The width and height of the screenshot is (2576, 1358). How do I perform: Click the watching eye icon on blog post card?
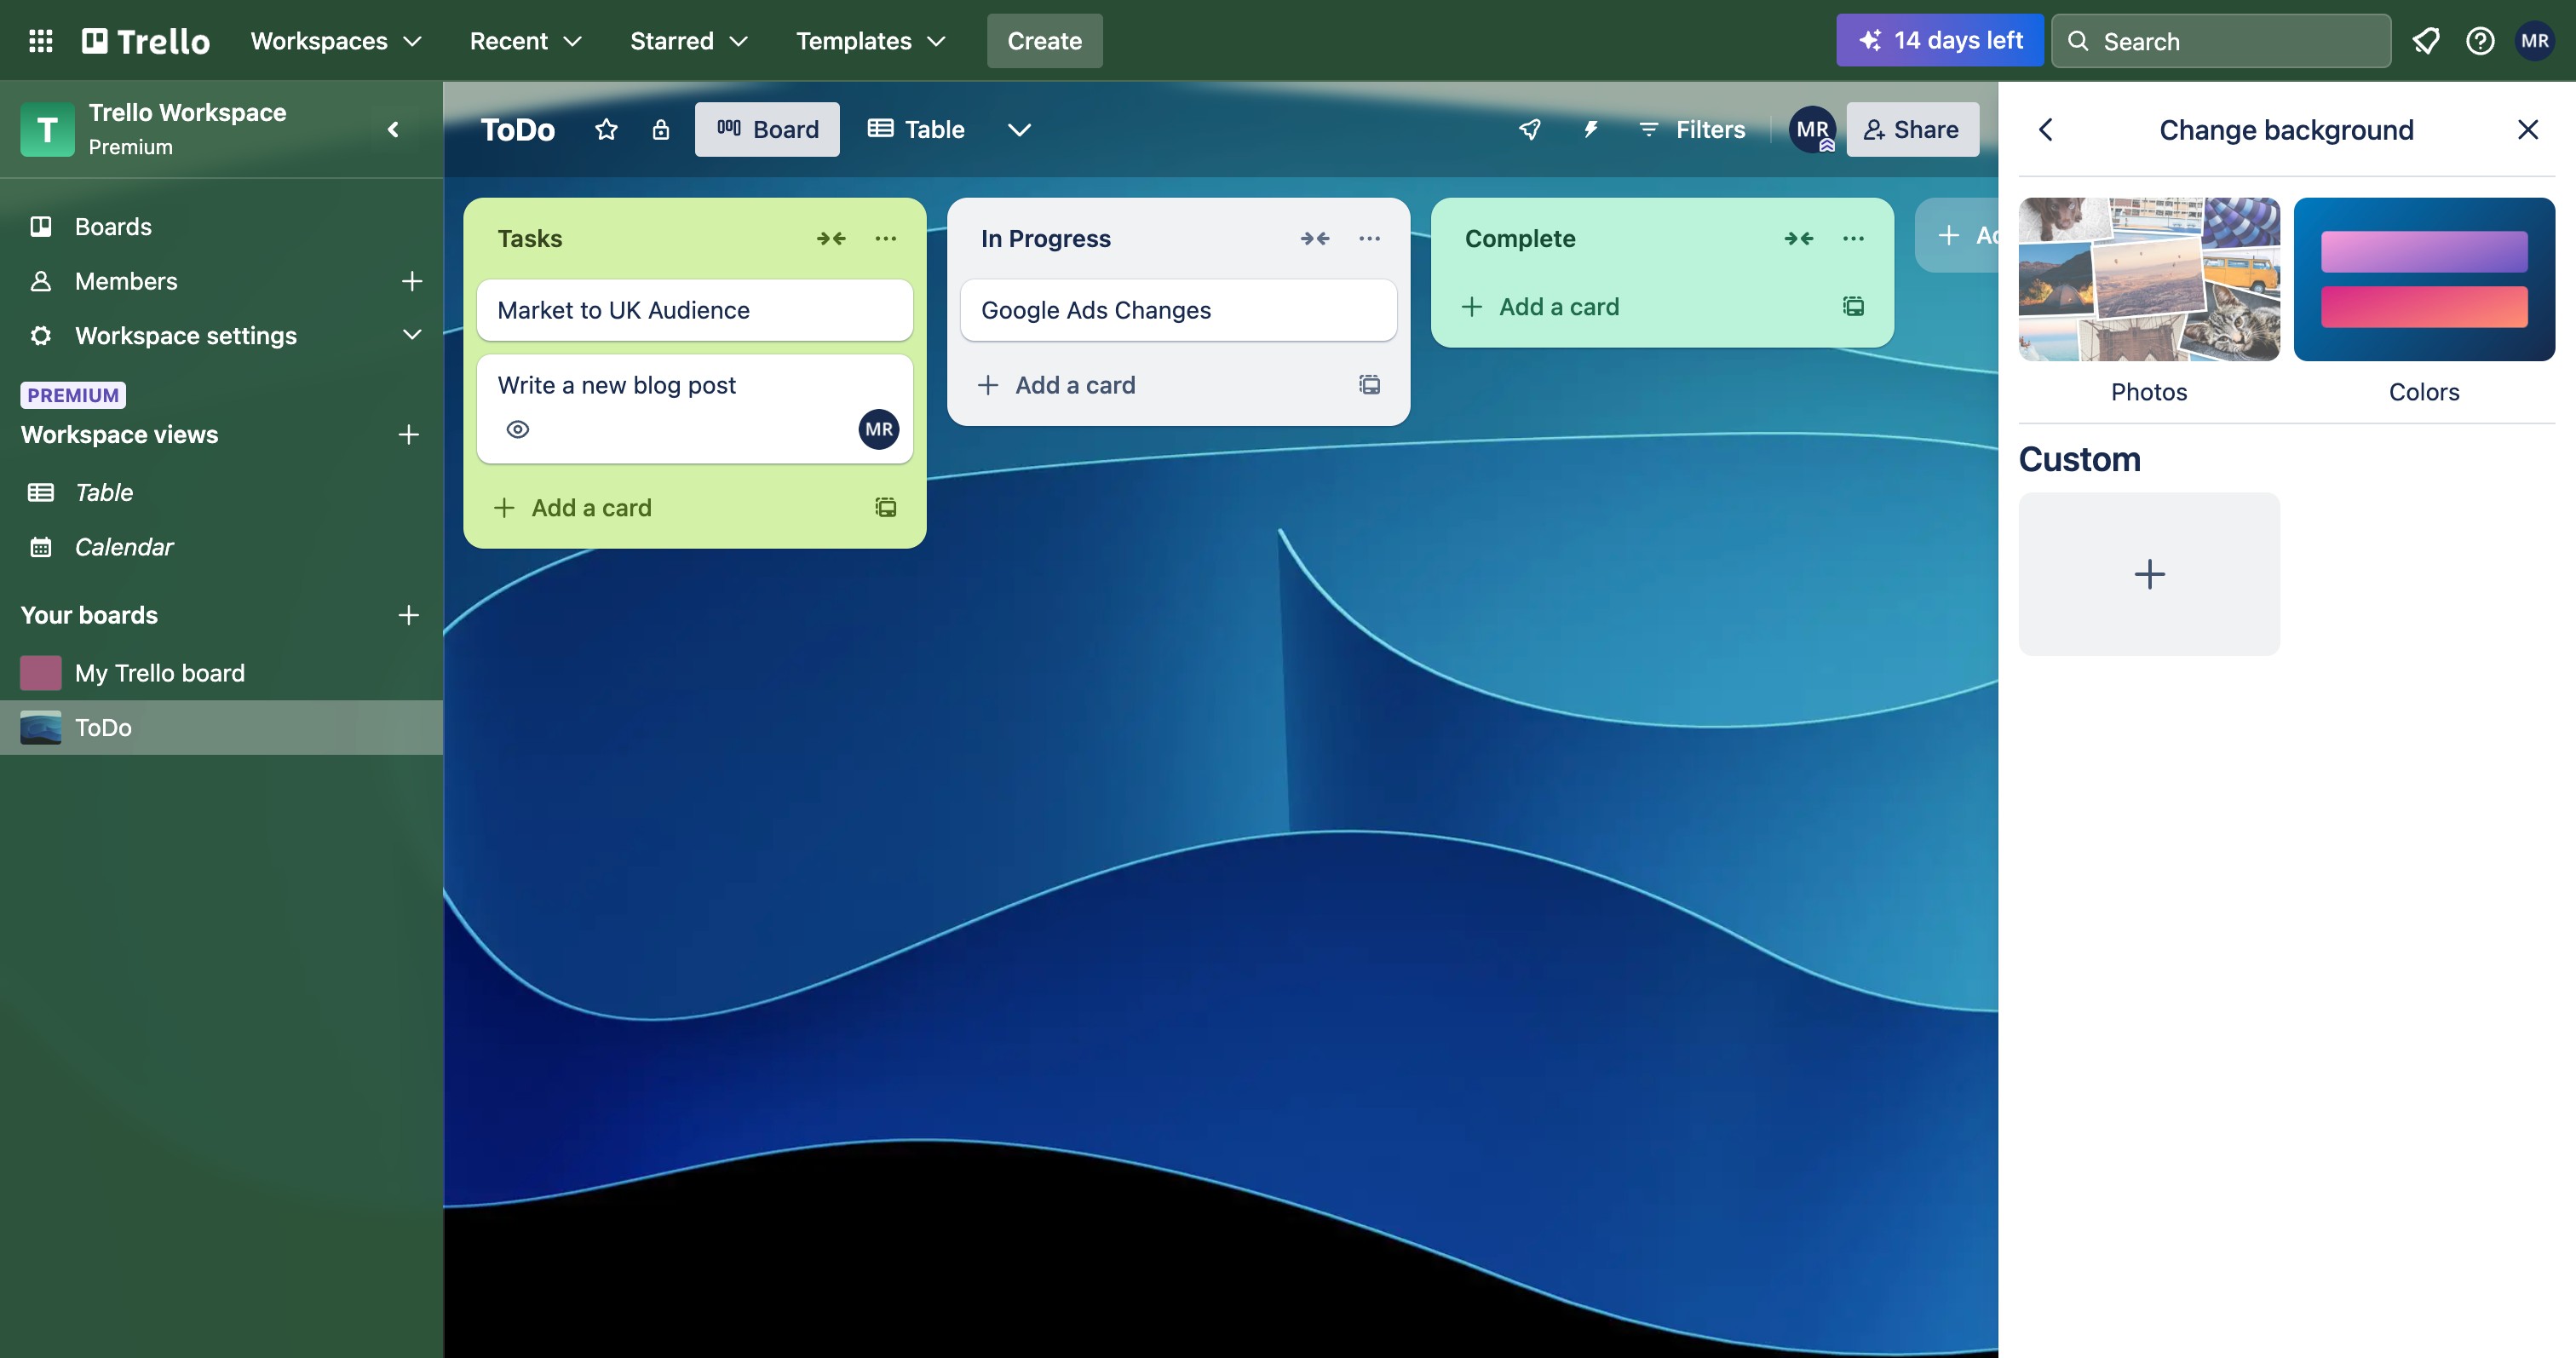(x=517, y=429)
